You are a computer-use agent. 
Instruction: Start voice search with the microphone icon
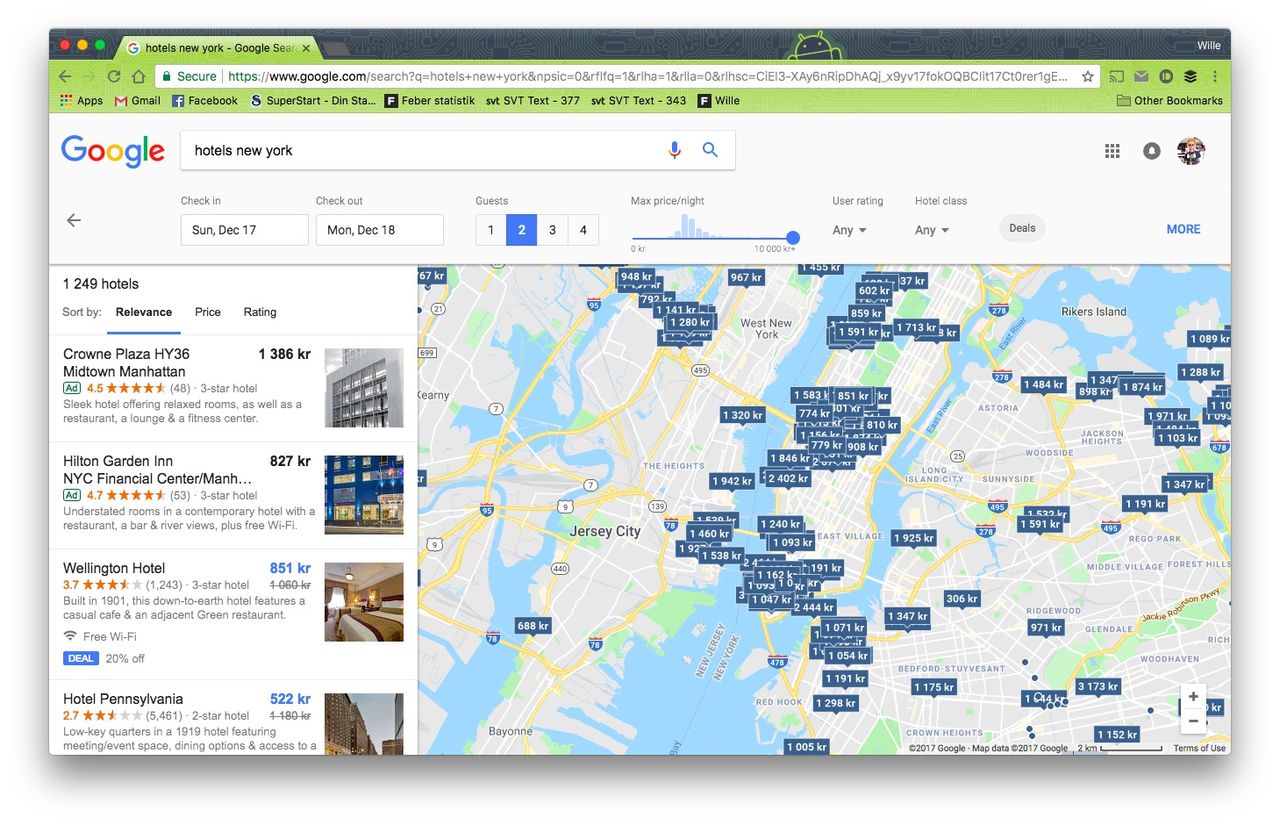674,150
